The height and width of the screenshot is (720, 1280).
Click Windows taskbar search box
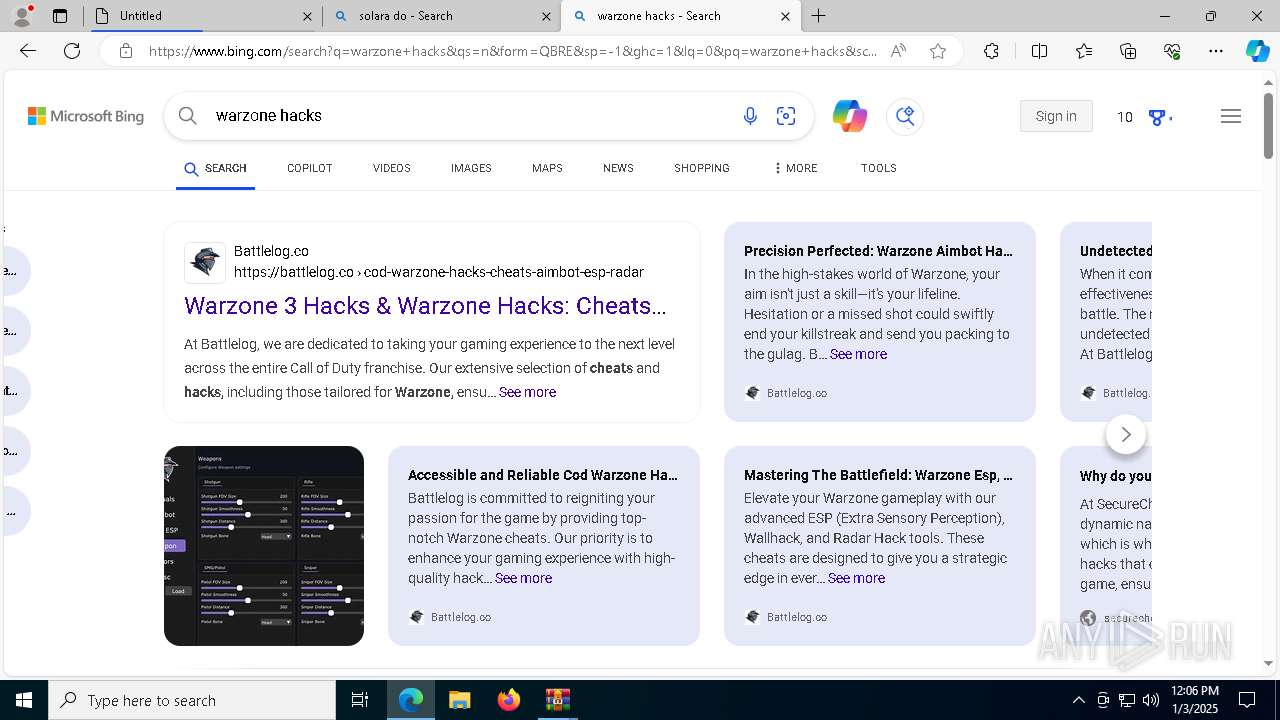(192, 700)
